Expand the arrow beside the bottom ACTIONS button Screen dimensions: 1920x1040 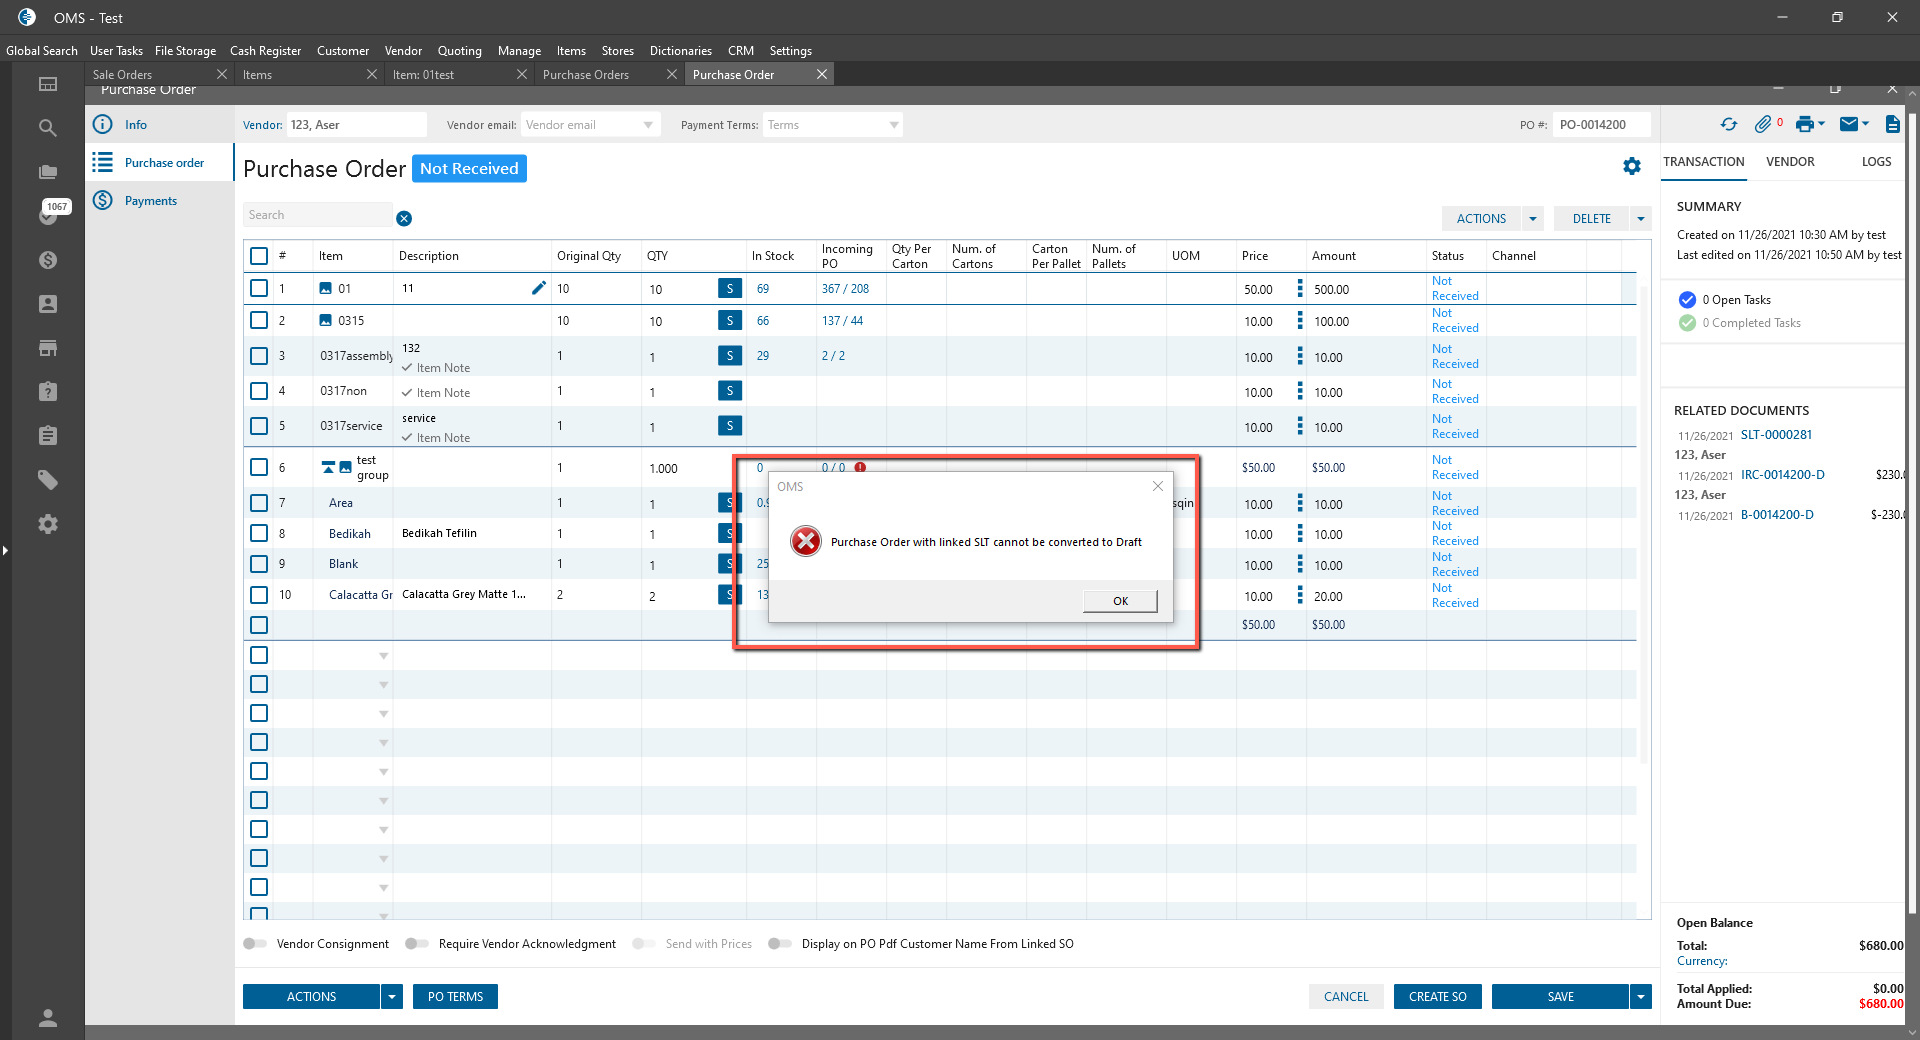(x=392, y=997)
